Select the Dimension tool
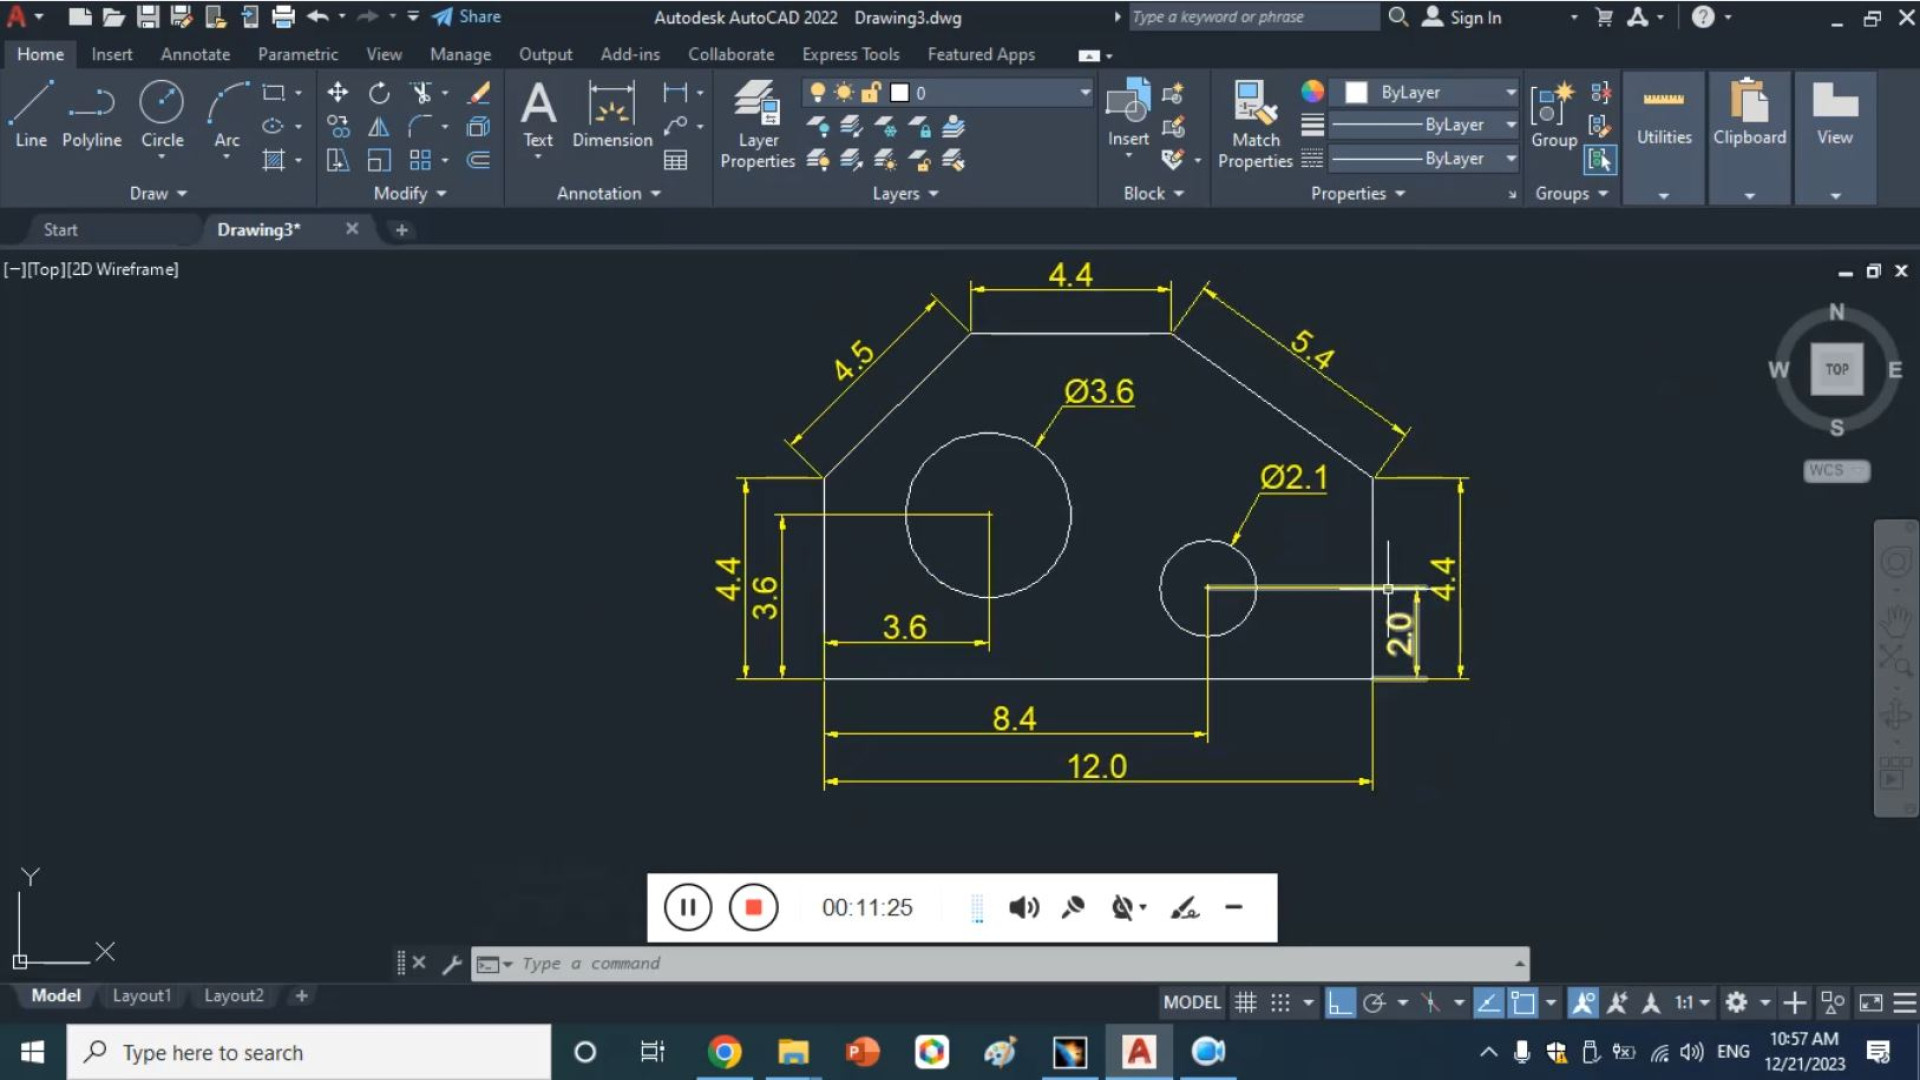 coord(612,115)
